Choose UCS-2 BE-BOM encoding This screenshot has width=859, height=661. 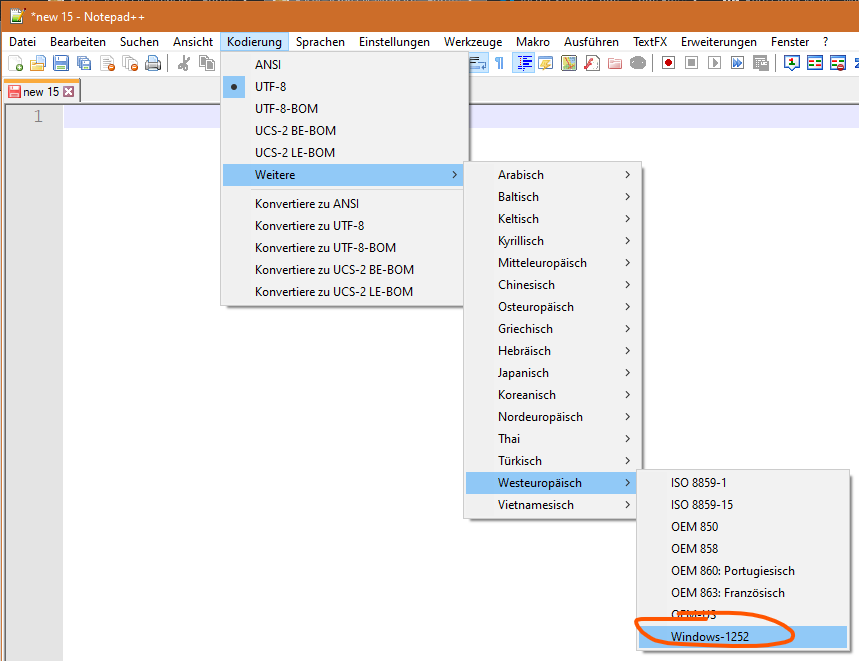click(x=345, y=130)
